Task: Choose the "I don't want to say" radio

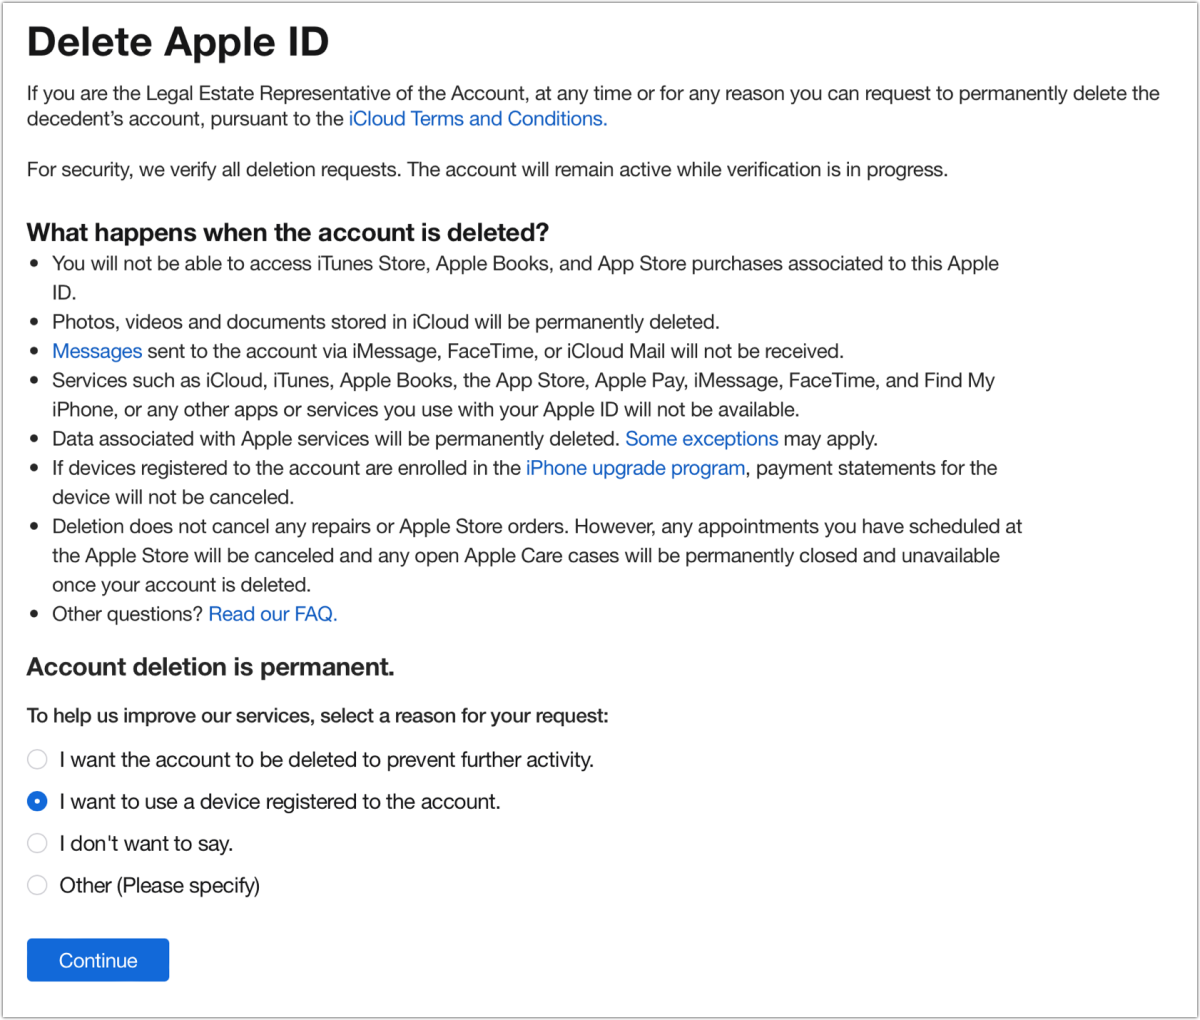Action: [37, 843]
